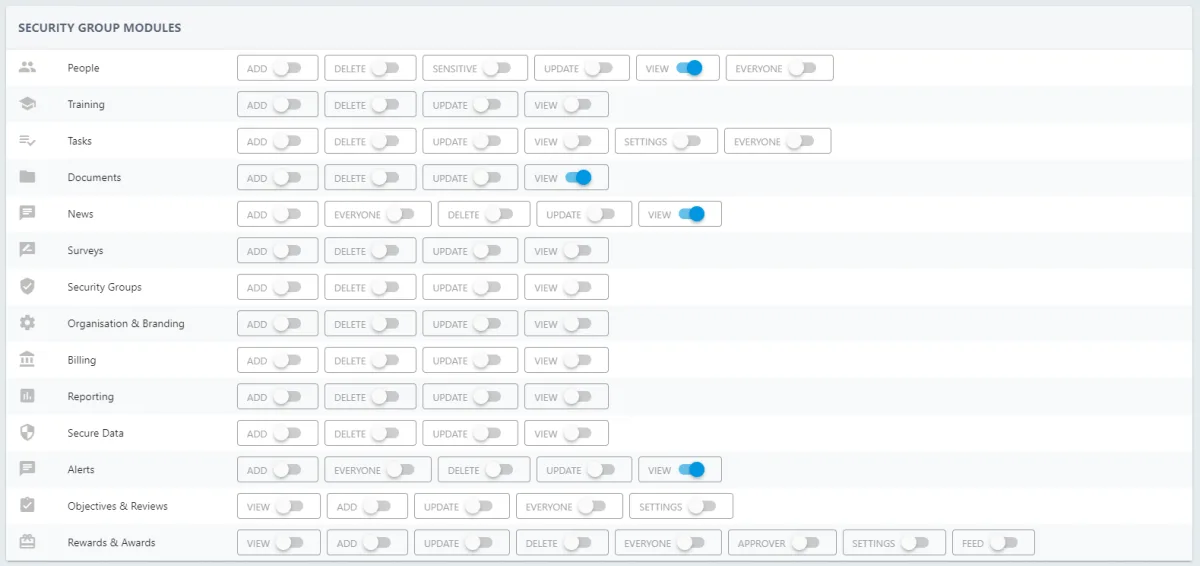
Task: Disable the Documents VIEW toggle
Action: coord(578,178)
